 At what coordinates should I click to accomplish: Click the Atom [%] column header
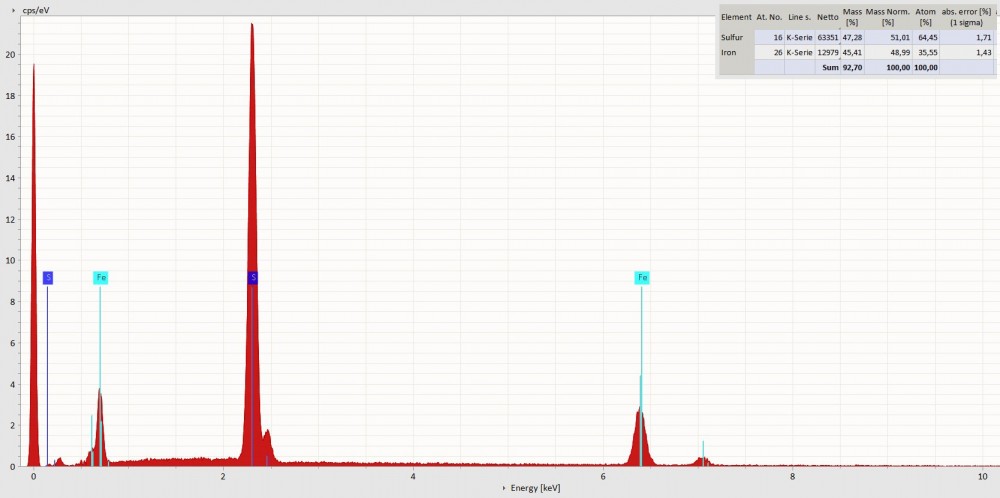tap(925, 17)
